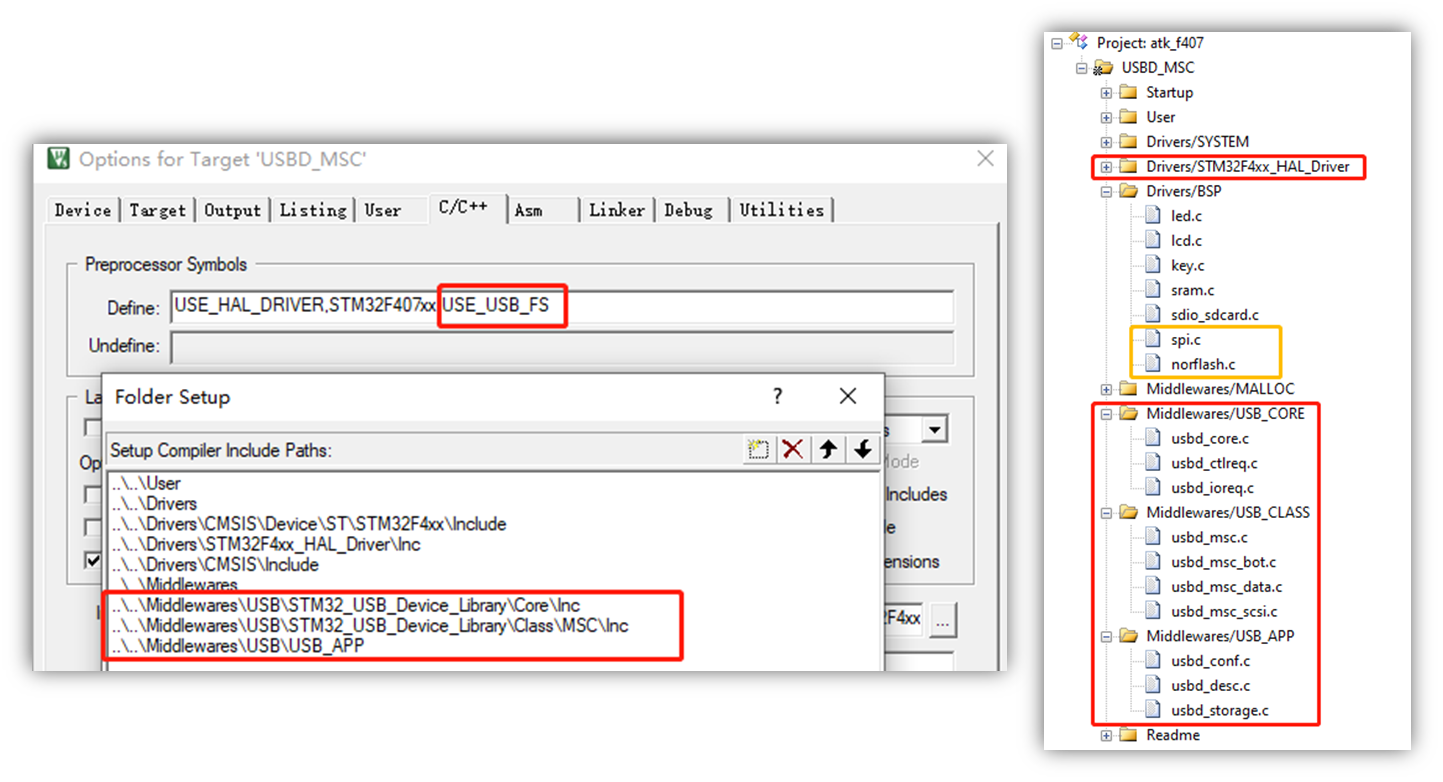Click the usbd_storage.c file icon
This screenshot has height=782, width=1443.
coord(1153,710)
